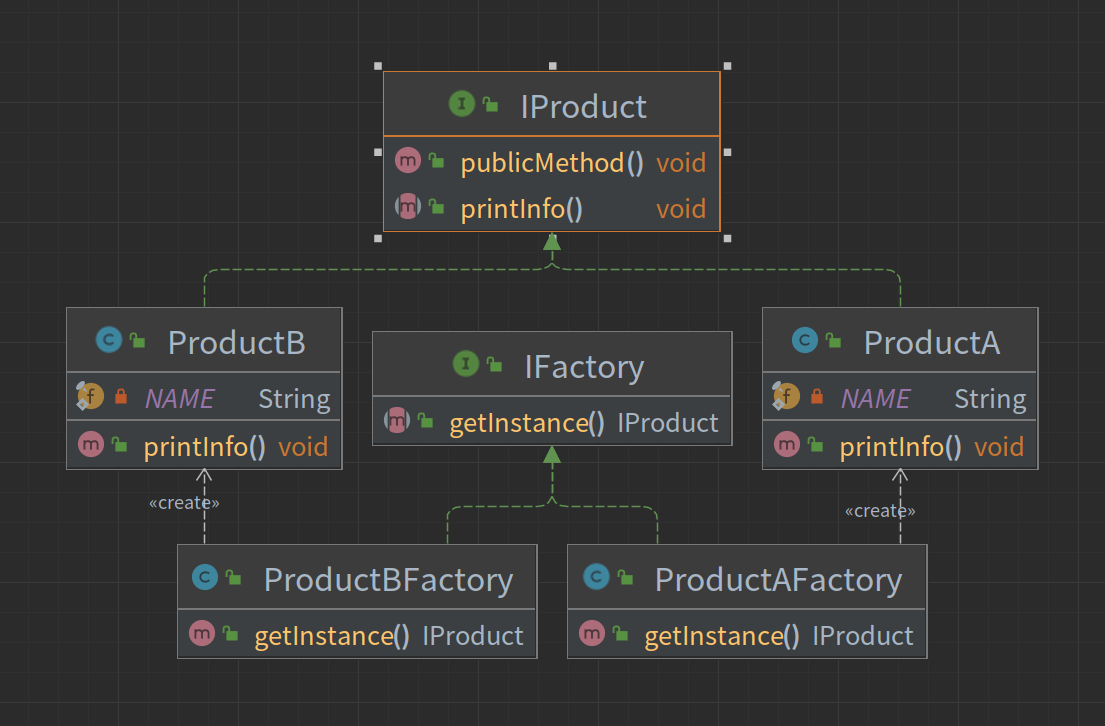Click ProductB's NAME field icon
This screenshot has height=726, width=1105.
[x=90, y=398]
